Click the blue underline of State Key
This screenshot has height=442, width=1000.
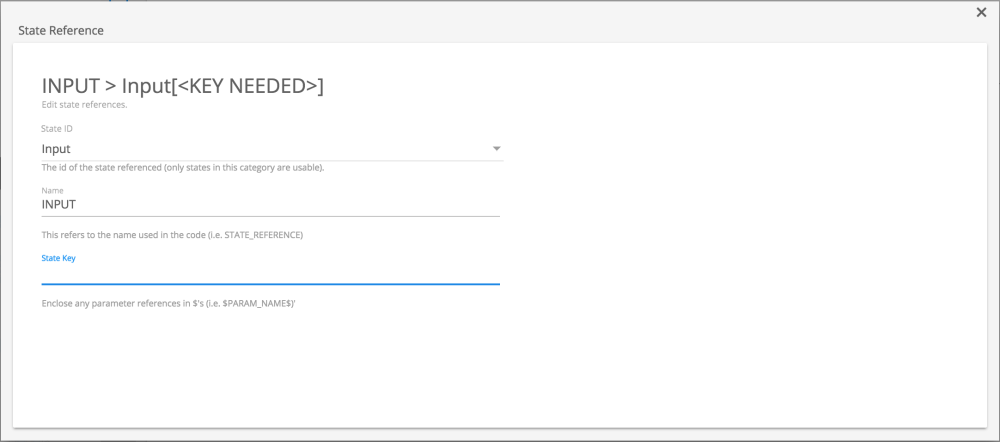pos(270,284)
